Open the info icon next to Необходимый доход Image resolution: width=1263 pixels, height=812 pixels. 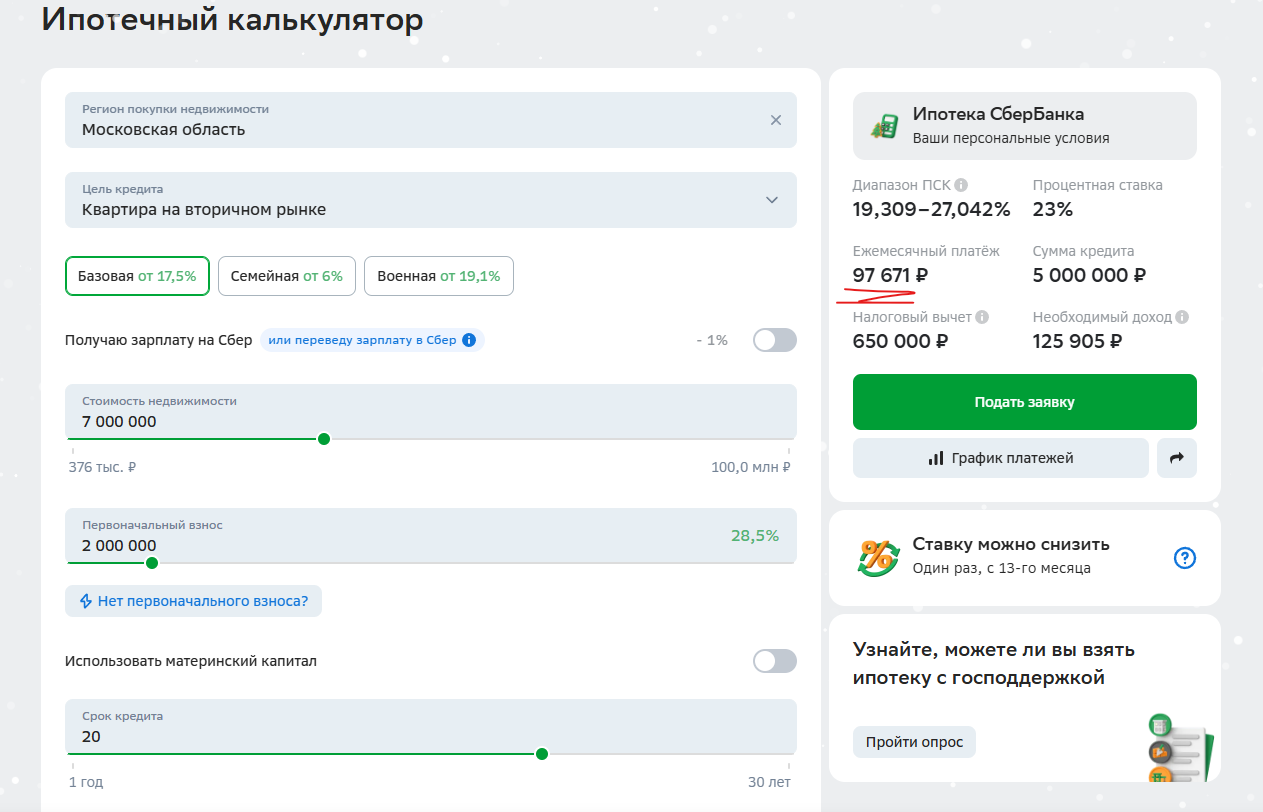pyautogui.click(x=1182, y=317)
